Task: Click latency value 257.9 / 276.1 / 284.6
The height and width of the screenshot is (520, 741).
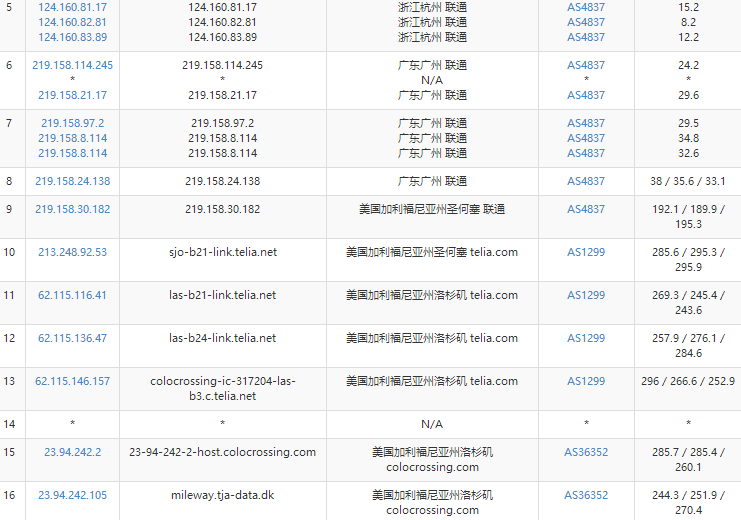Action: (x=688, y=346)
